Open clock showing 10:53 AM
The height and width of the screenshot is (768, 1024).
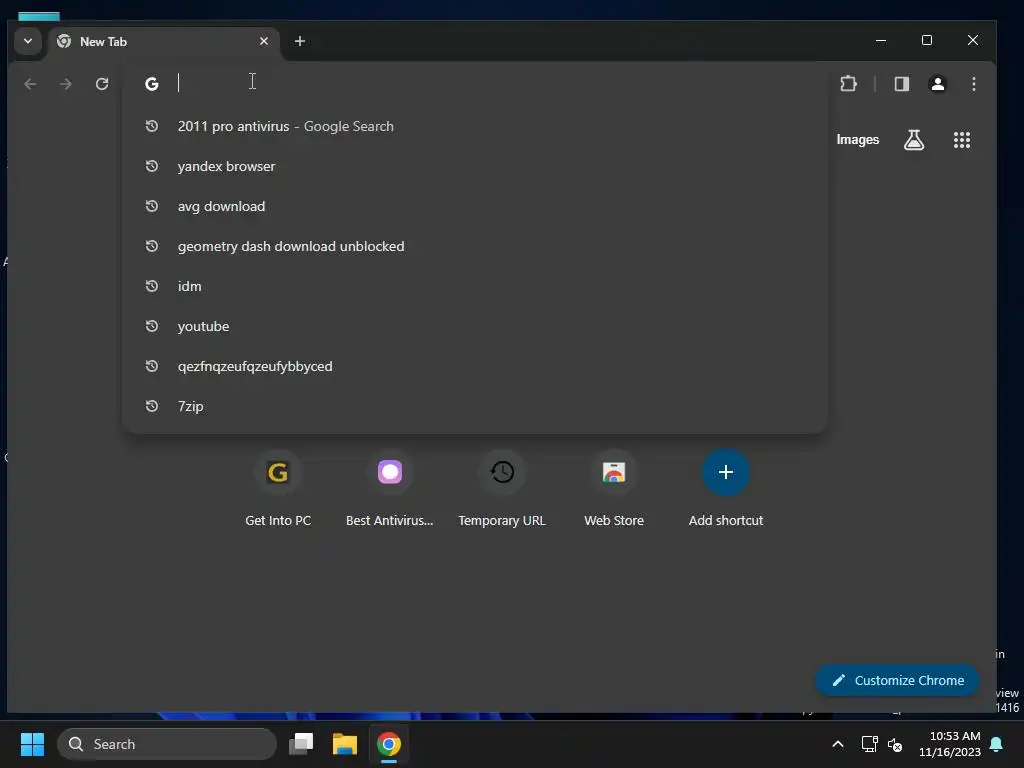point(950,744)
